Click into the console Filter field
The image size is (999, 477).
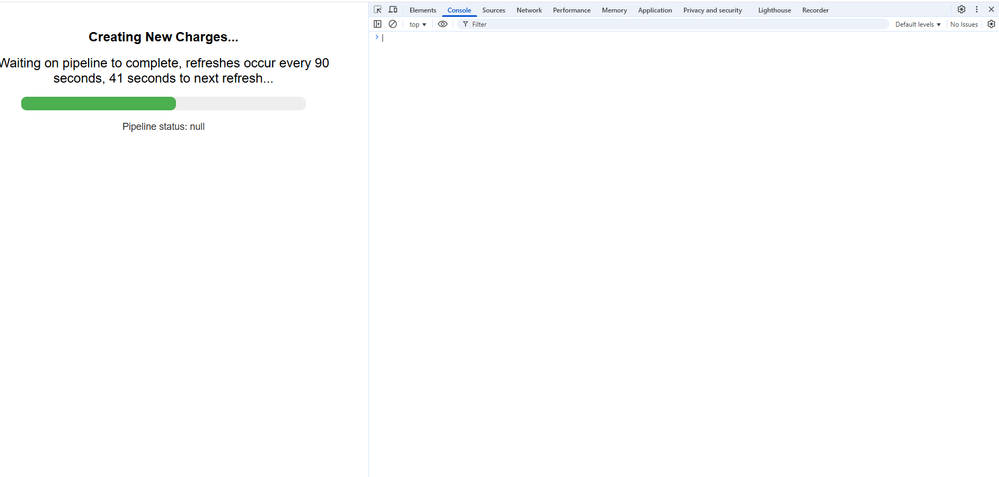click(x=670, y=24)
